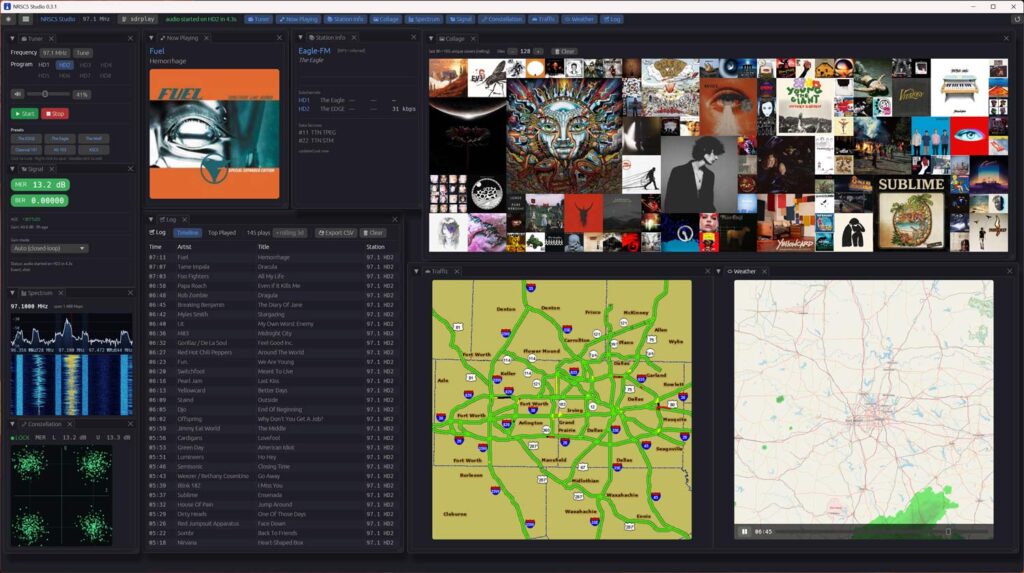Click the HD2 The EDGE subchannel row
Image resolution: width=1024 pixels, height=573 pixels.
(x=357, y=109)
